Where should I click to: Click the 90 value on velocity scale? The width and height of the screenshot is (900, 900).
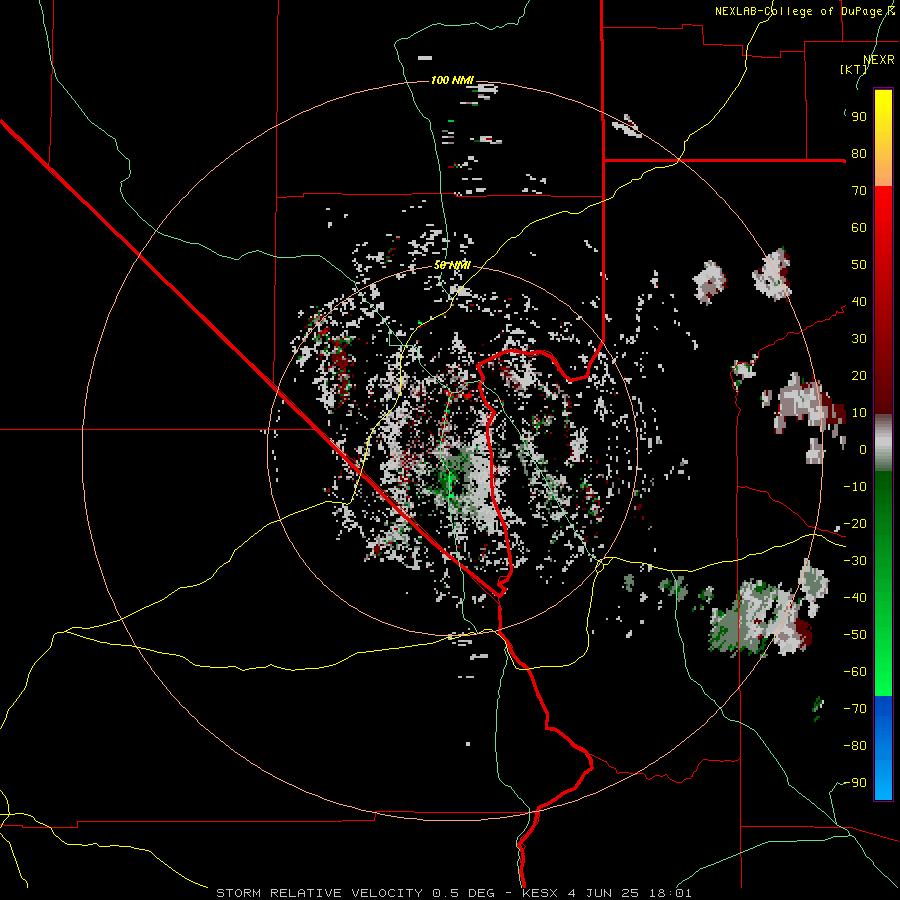click(859, 117)
